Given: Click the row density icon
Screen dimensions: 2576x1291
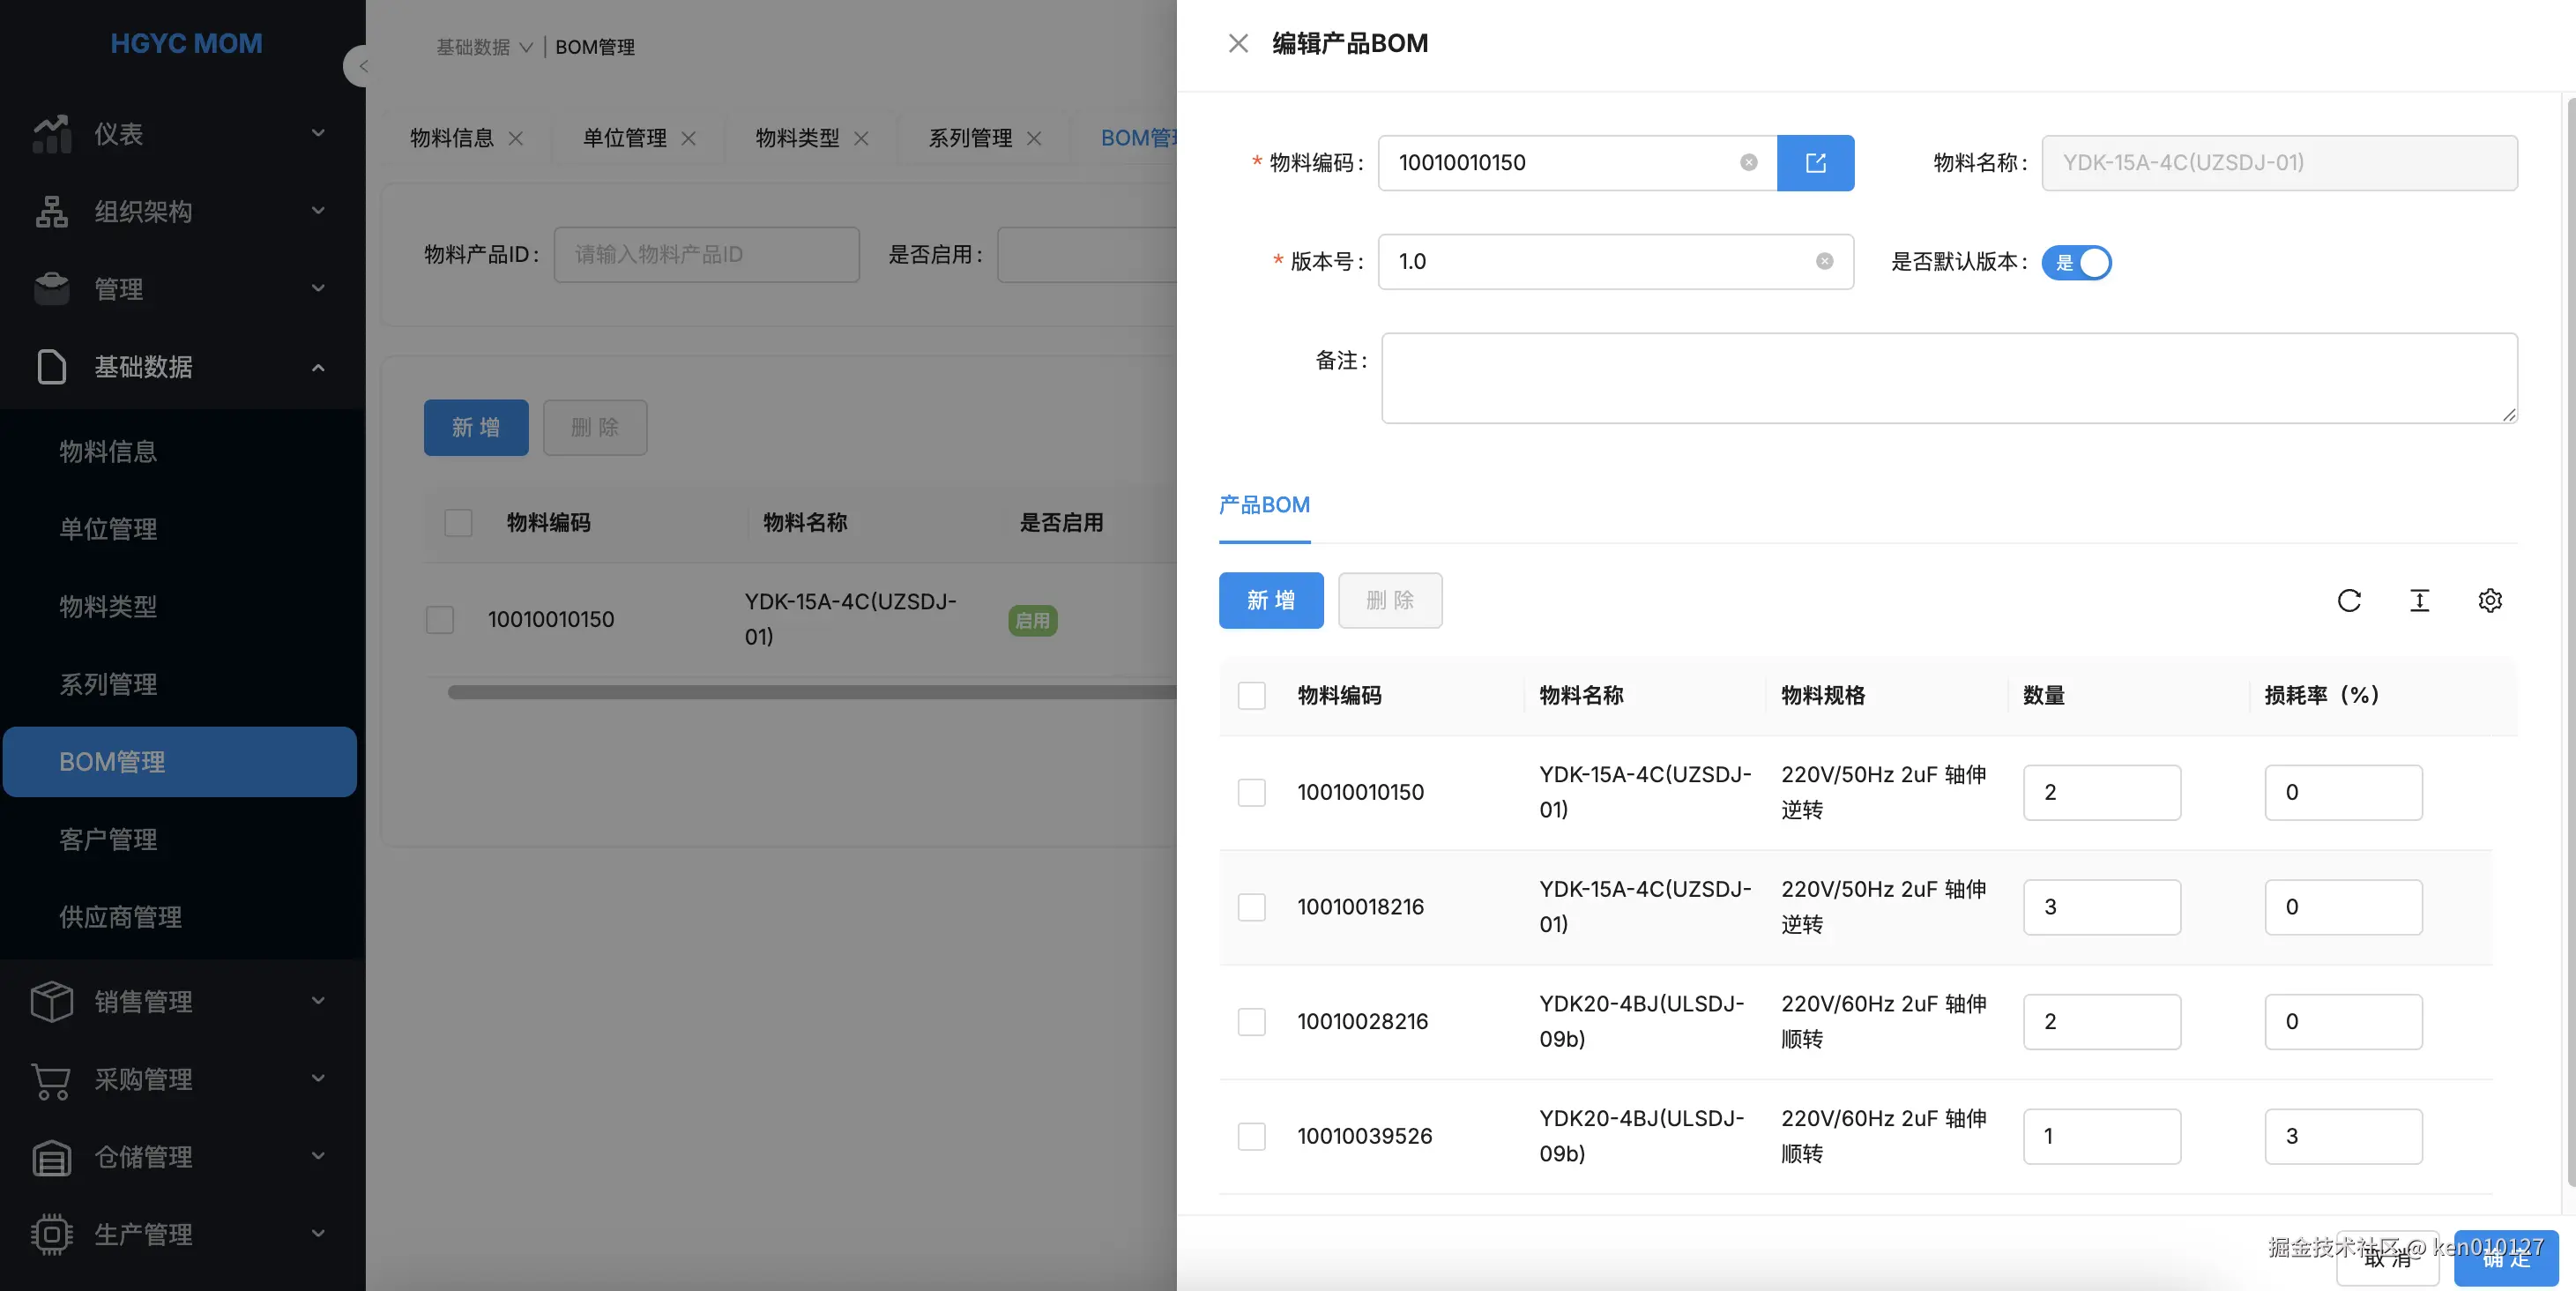Looking at the screenshot, I should [2419, 600].
